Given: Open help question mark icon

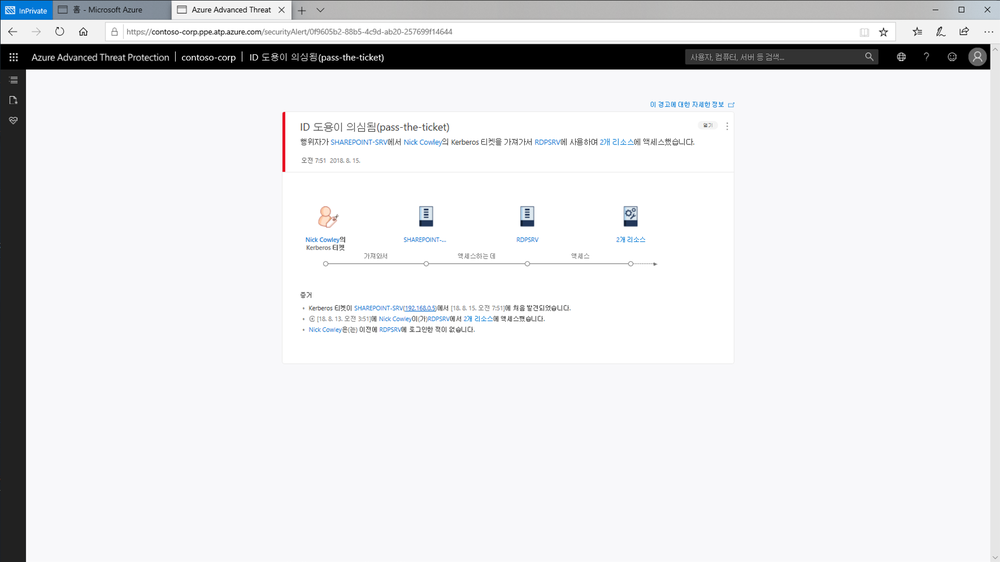Looking at the screenshot, I should [x=926, y=57].
